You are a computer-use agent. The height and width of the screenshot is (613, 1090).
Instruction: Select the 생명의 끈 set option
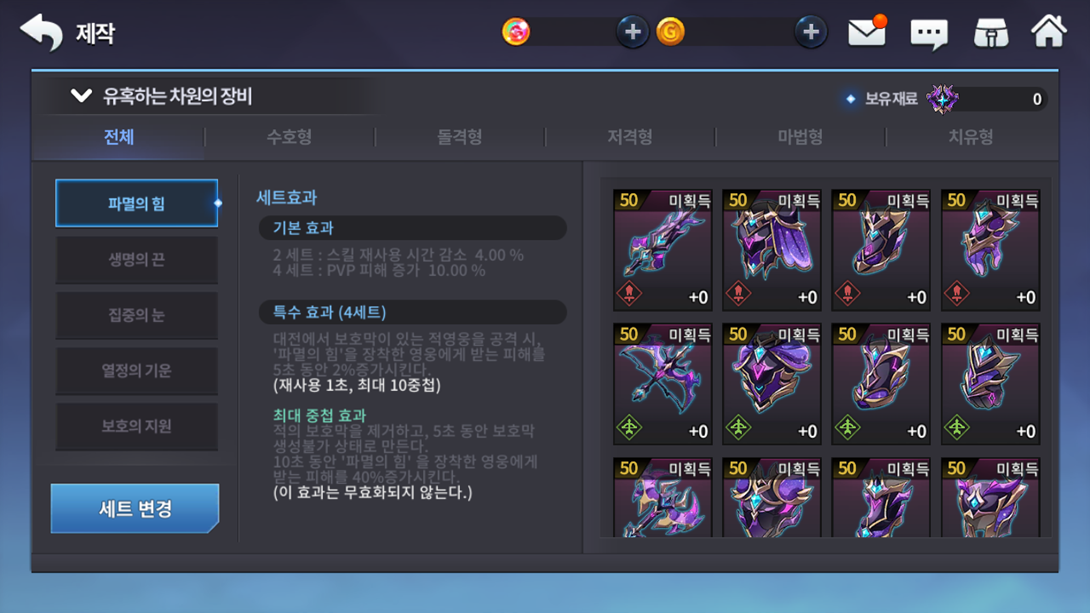coord(136,259)
